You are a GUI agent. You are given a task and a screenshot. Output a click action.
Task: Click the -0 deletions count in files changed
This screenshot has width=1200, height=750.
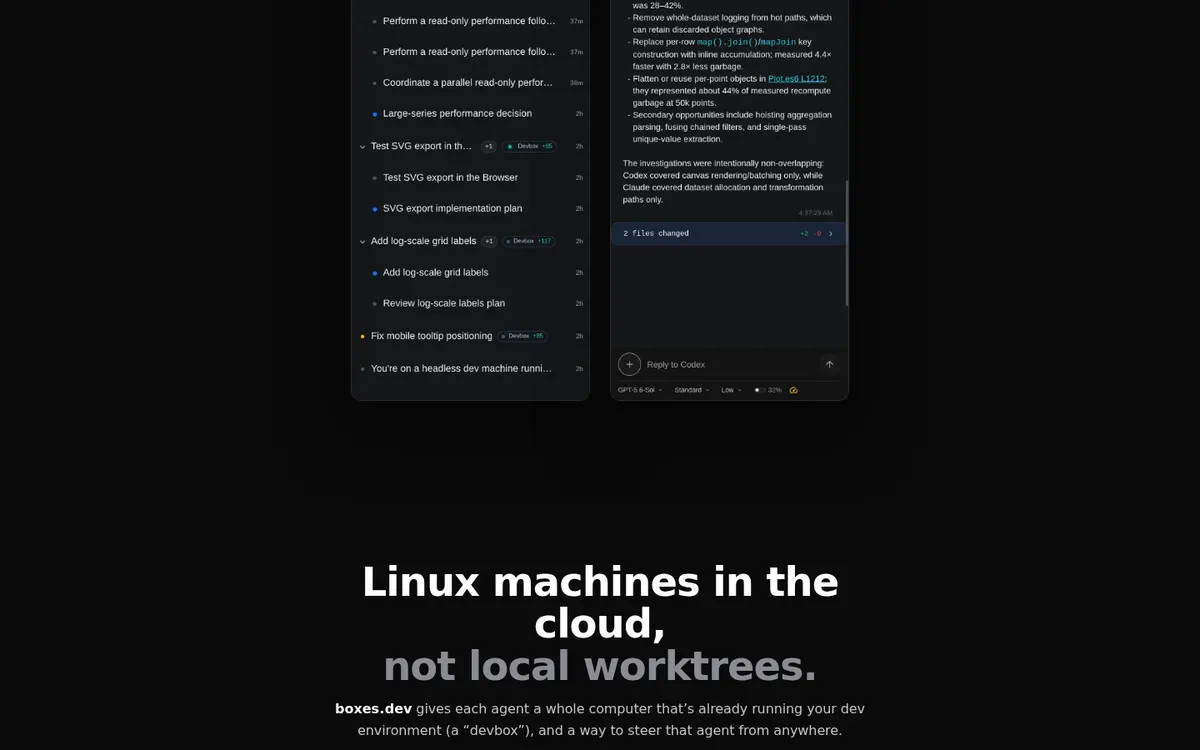(x=817, y=233)
